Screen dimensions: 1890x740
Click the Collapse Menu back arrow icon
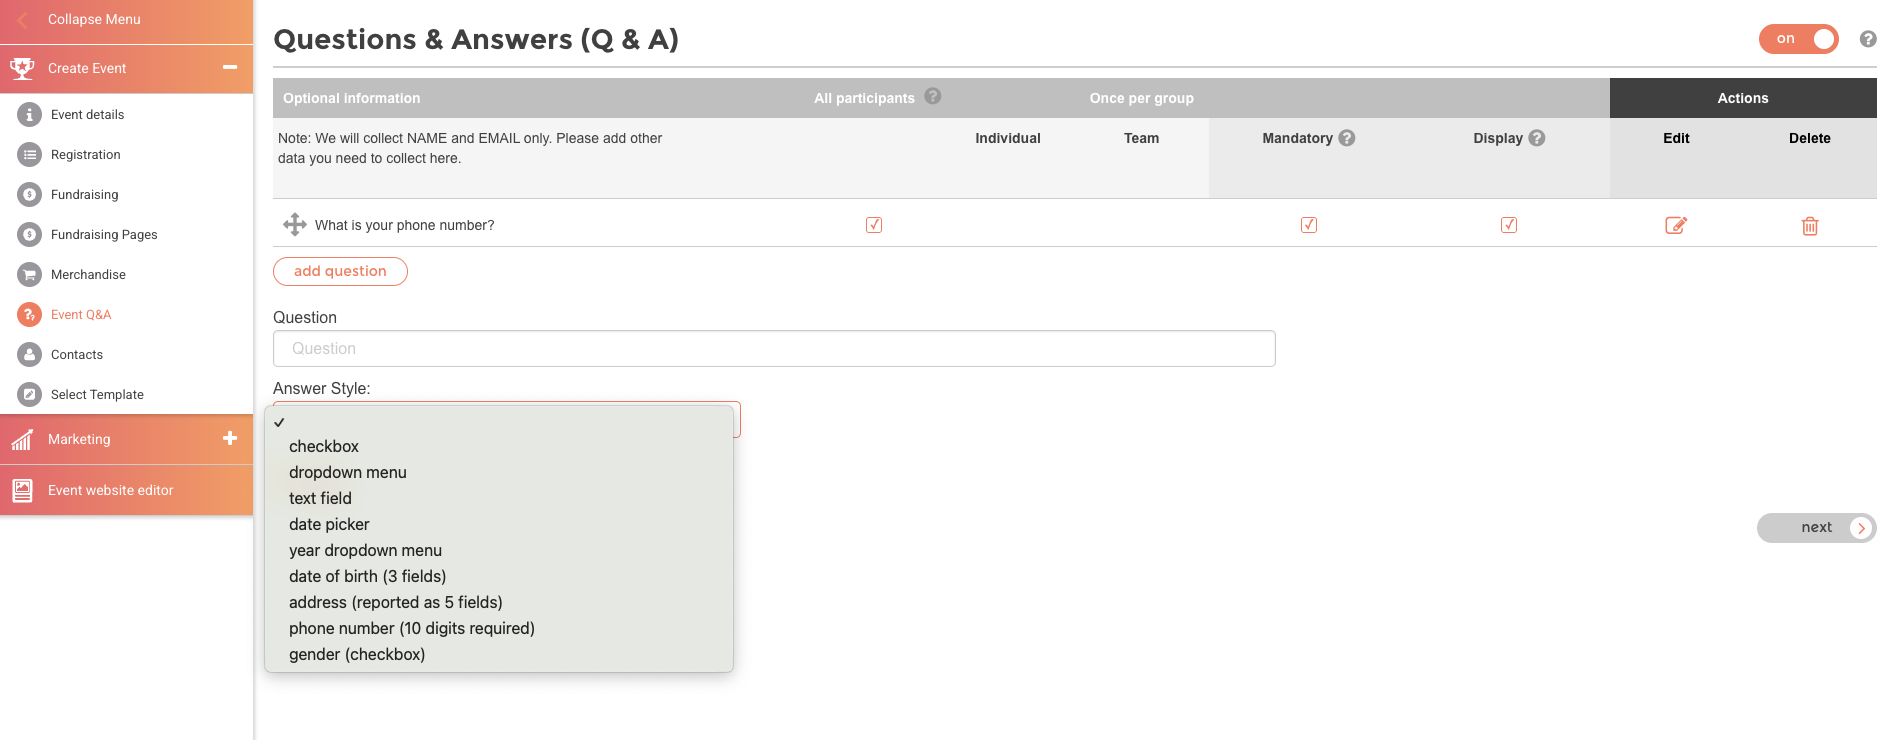coord(22,19)
